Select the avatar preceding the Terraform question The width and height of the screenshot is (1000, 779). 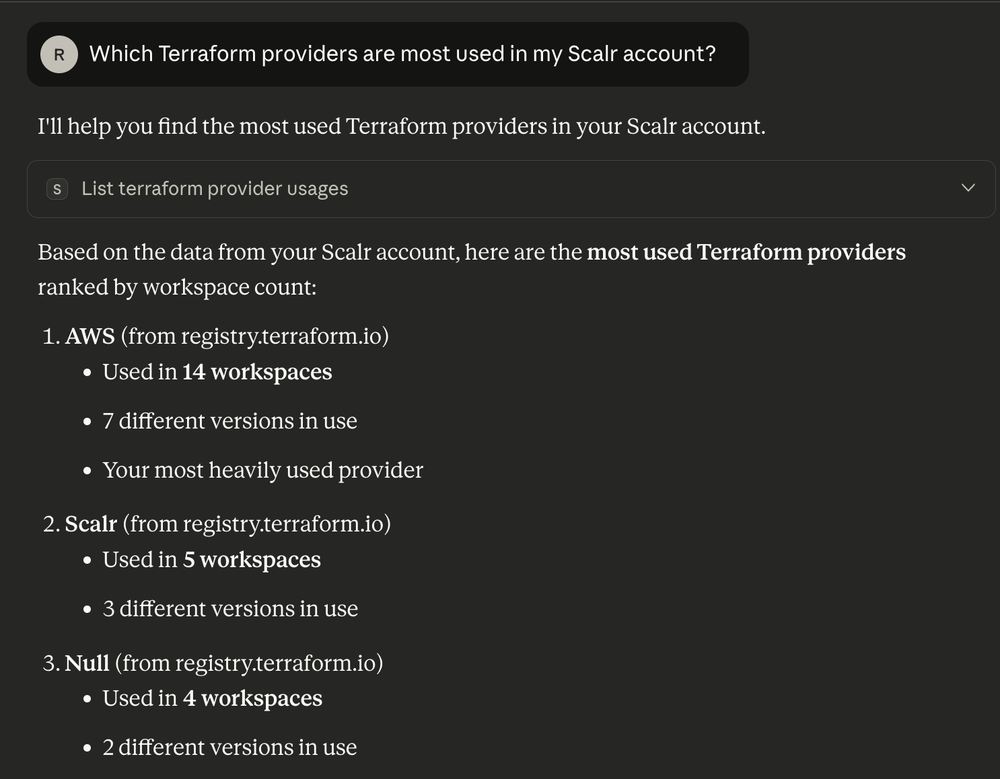pos(59,54)
